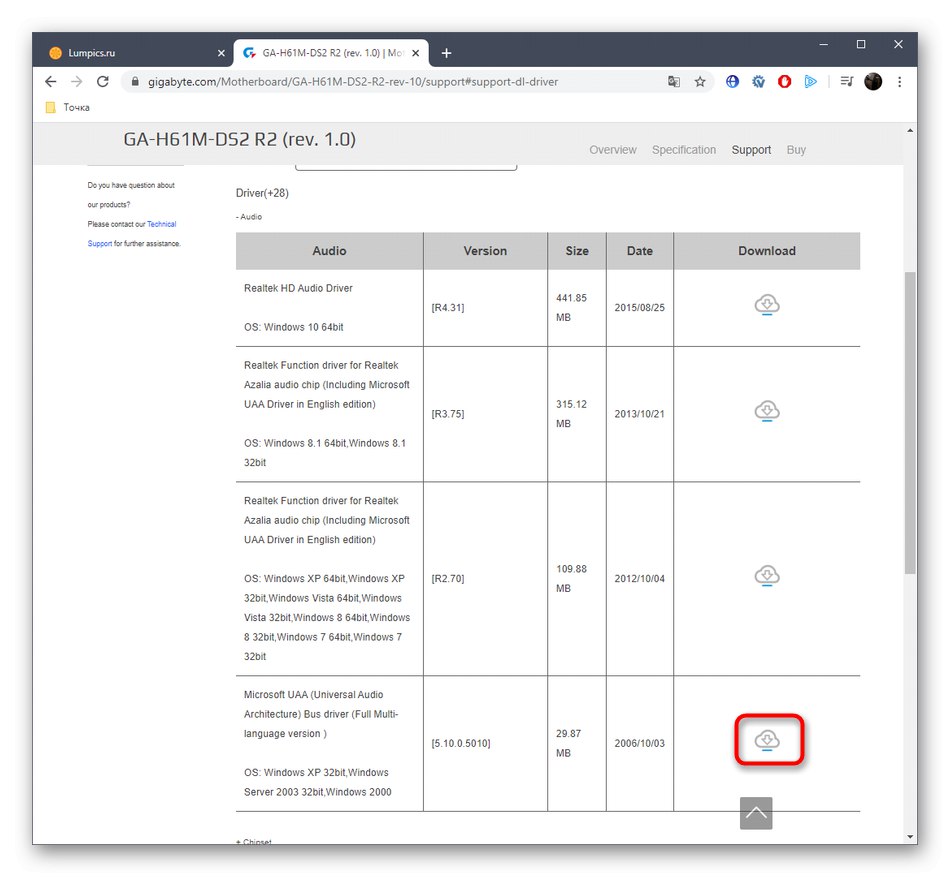Download the R2.70 Realtek Function driver
Image resolution: width=950 pixels, height=877 pixels.
[x=766, y=575]
